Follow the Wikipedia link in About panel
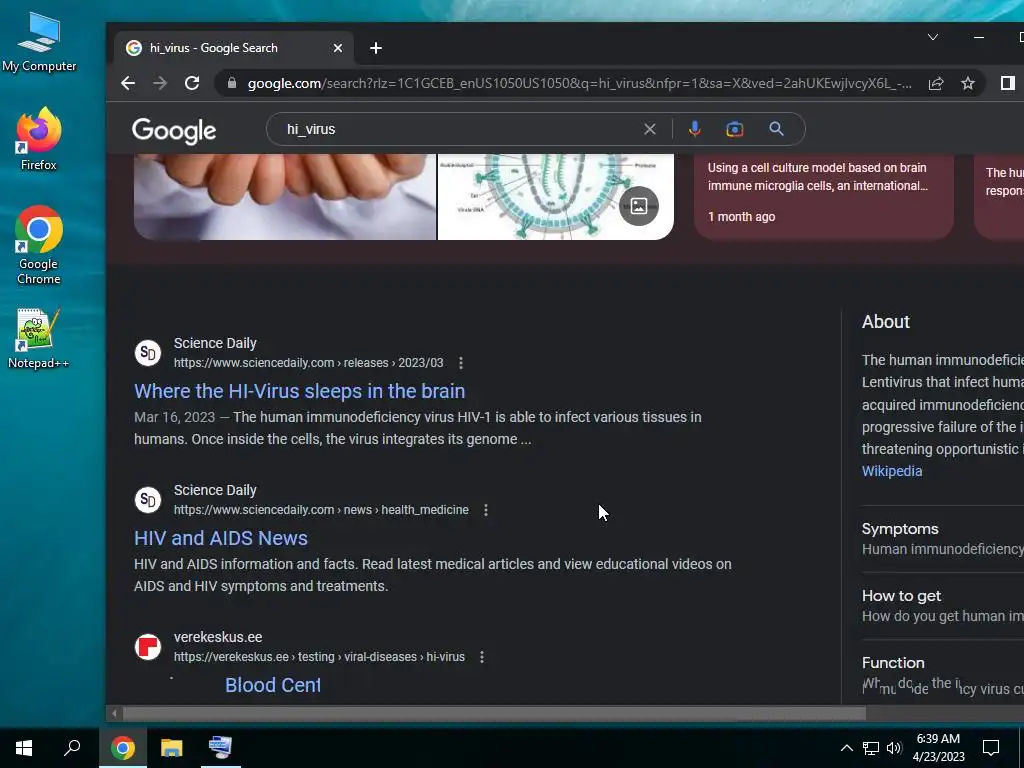Image resolution: width=1024 pixels, height=768 pixels. pos(892,472)
